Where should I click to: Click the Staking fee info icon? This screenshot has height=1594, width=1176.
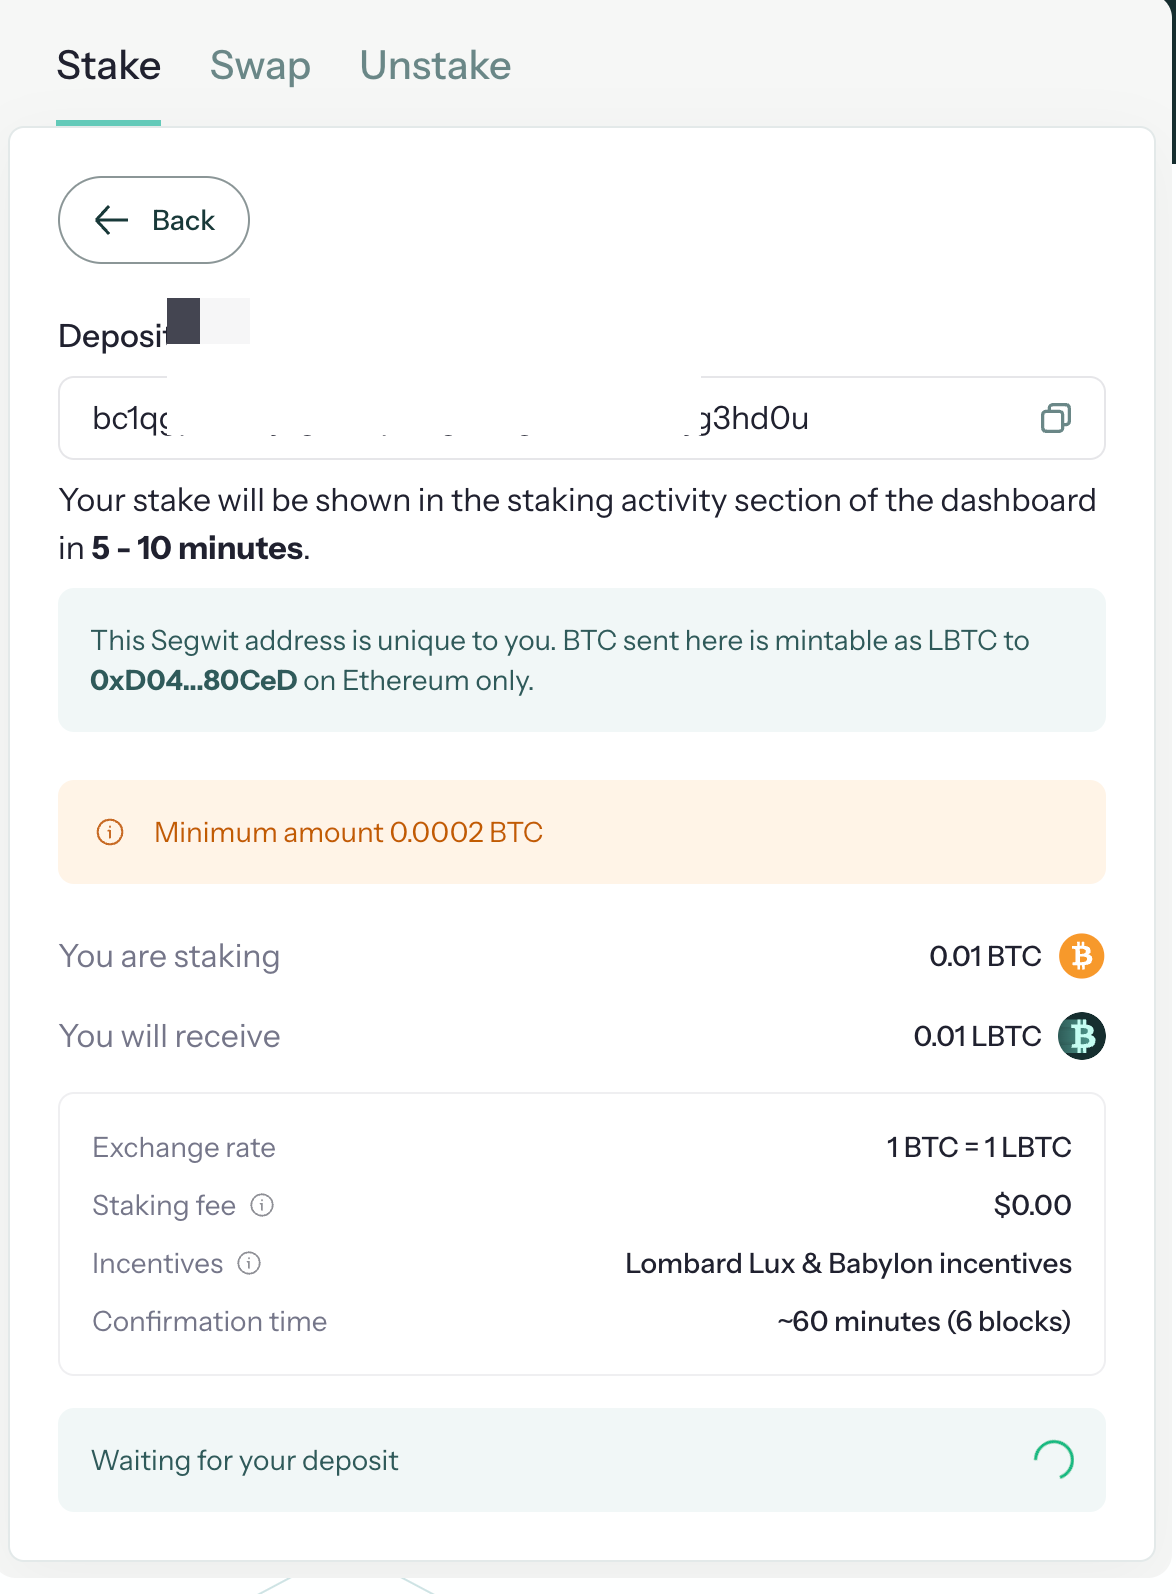pyautogui.click(x=262, y=1205)
